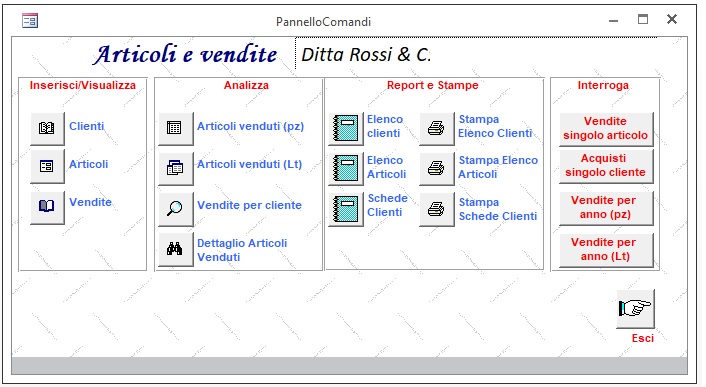This screenshot has width=706, height=387.
Task: Click the Articoli form icon button
Action: [47, 166]
